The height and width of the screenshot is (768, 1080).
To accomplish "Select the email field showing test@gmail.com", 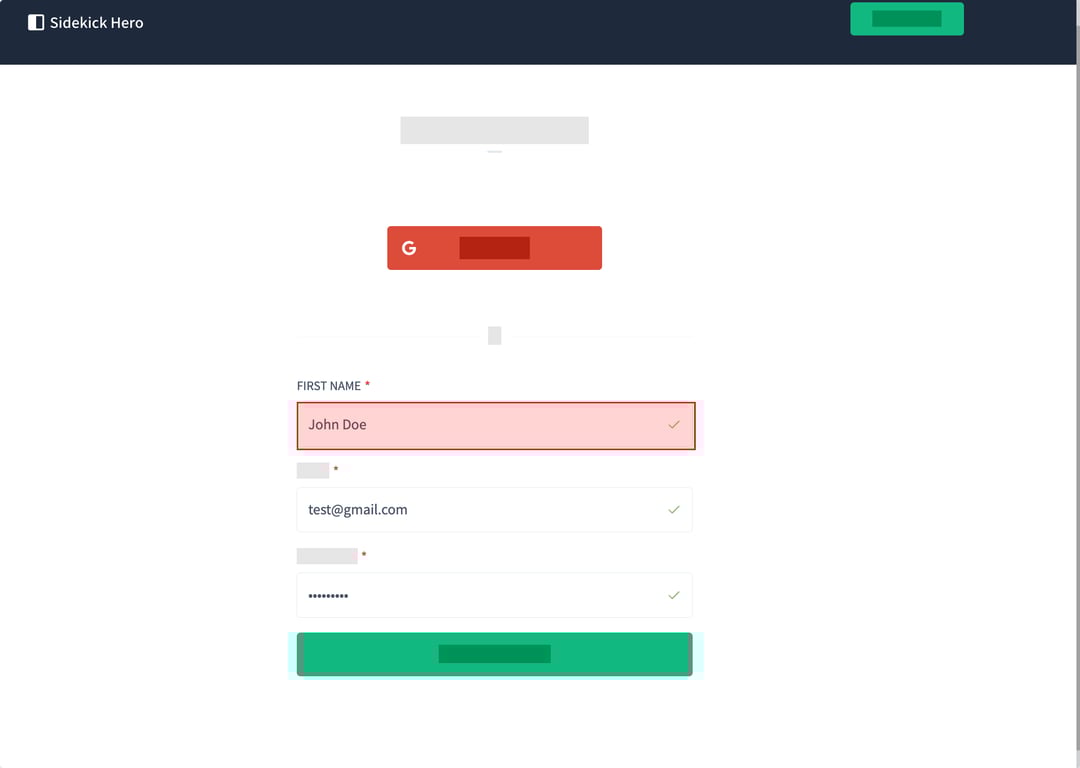I will [x=480, y=510].
